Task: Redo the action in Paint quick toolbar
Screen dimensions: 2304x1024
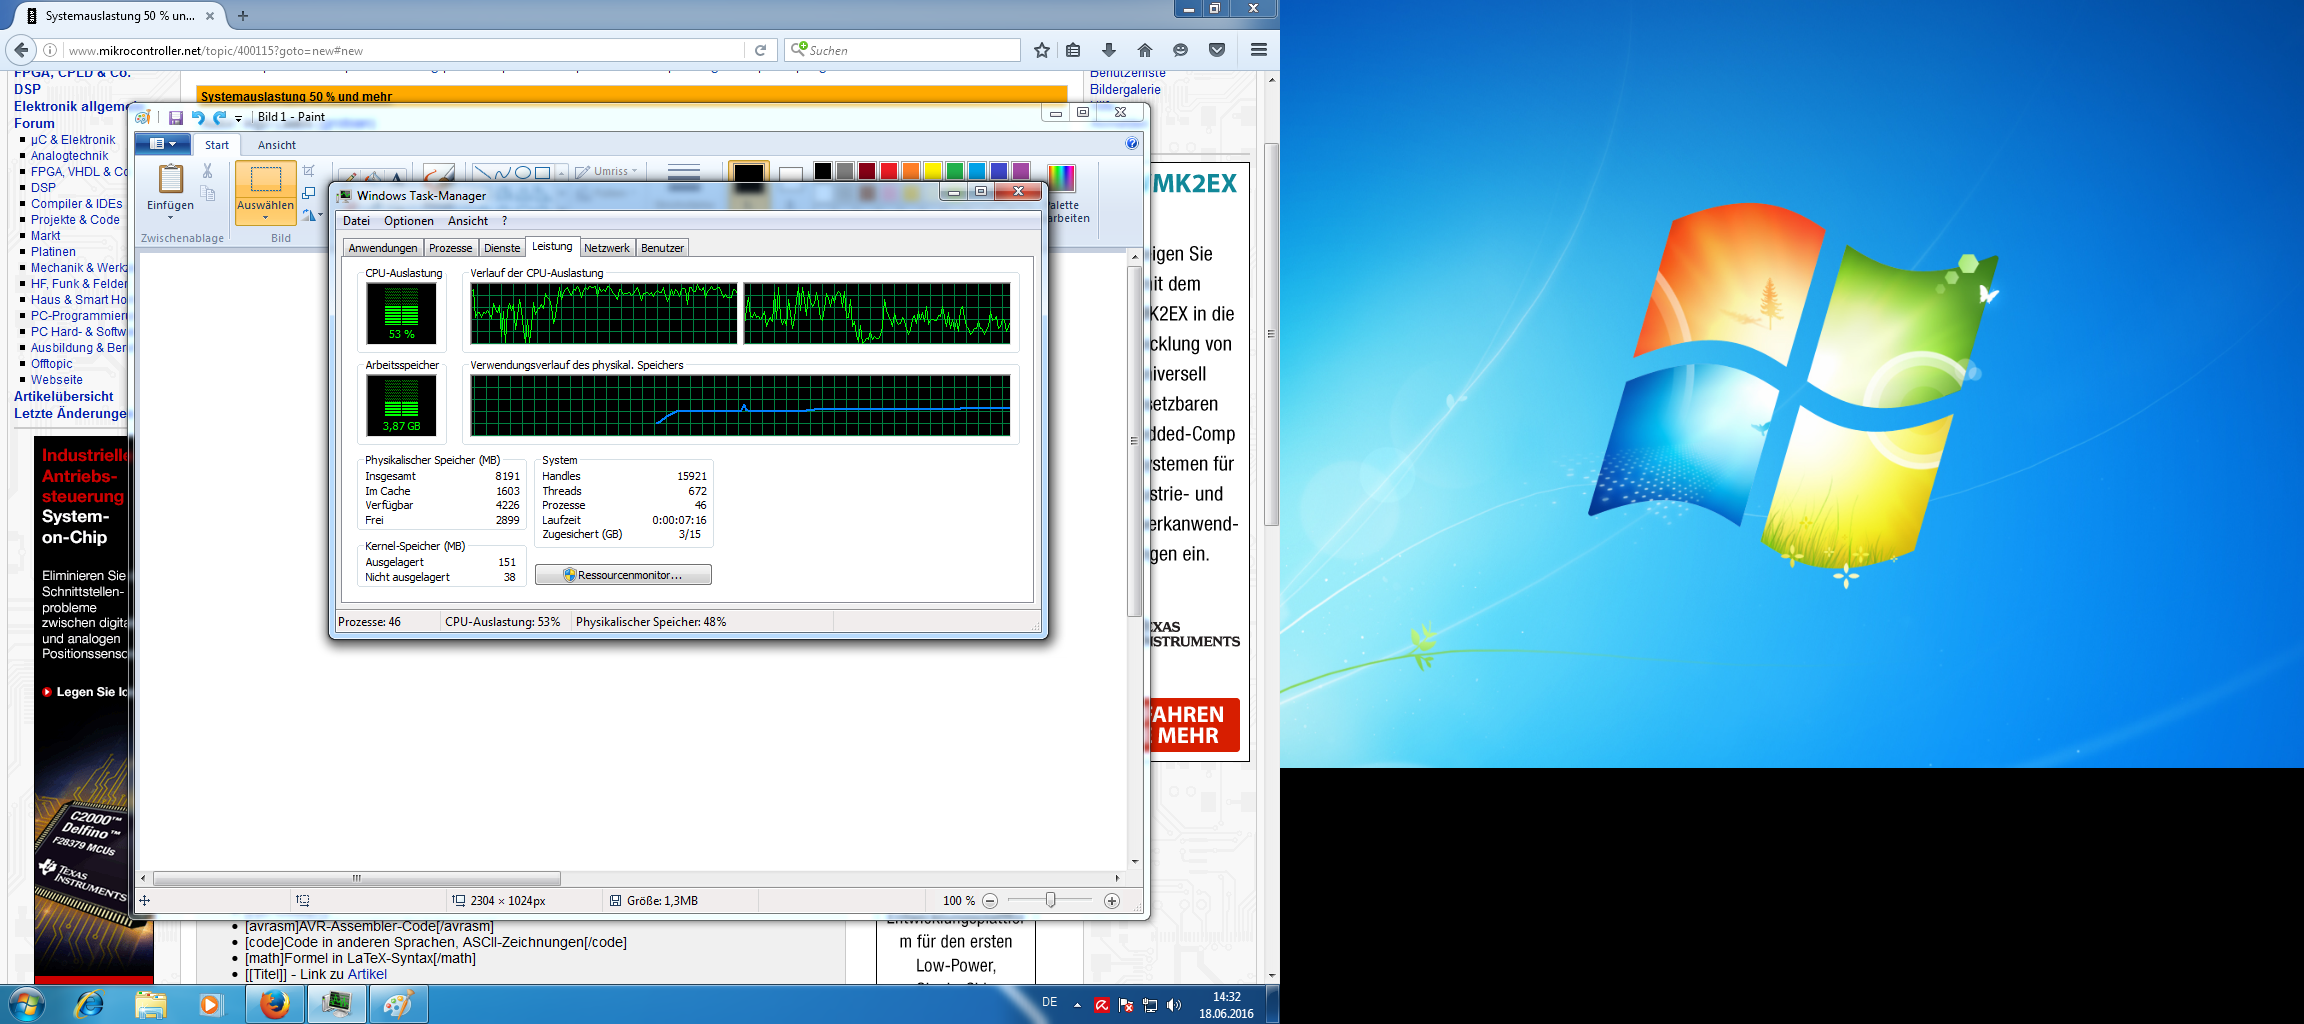Action: pyautogui.click(x=220, y=117)
